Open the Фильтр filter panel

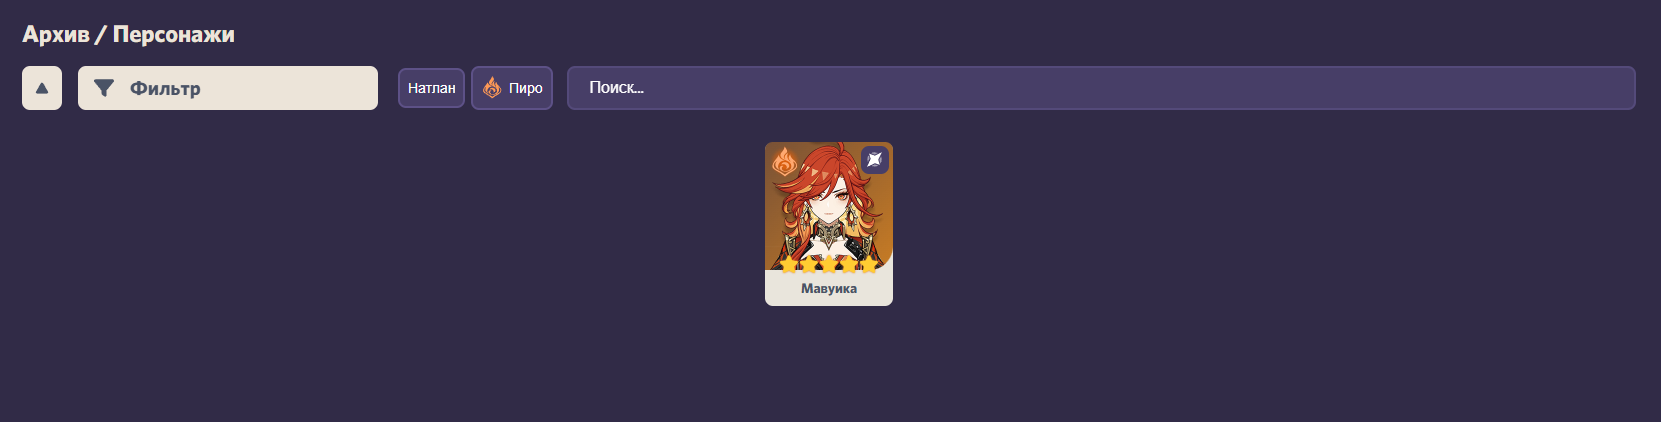228,88
